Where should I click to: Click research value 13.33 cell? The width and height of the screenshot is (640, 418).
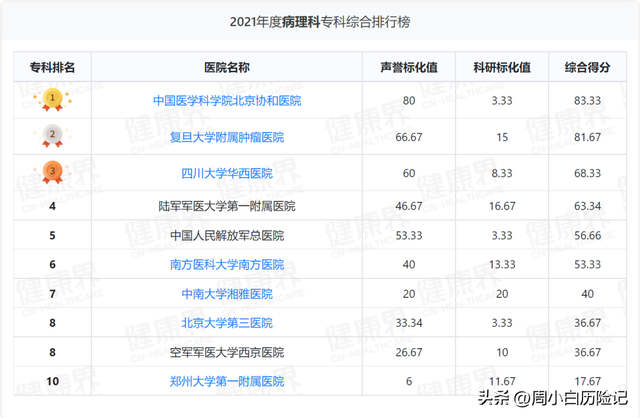502,265
